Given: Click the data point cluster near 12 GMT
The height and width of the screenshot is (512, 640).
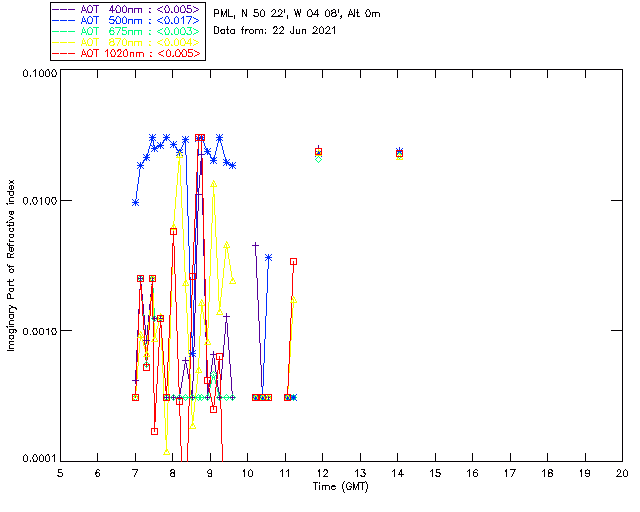Looking at the screenshot, I should click(x=318, y=154).
